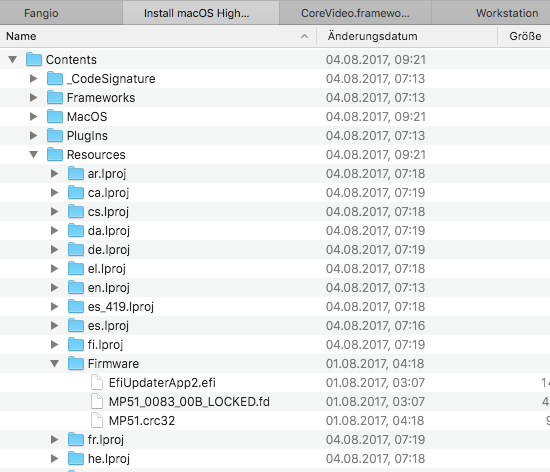Click the Frameworks folder icon
Screen dimensions: 550x472
55,97
